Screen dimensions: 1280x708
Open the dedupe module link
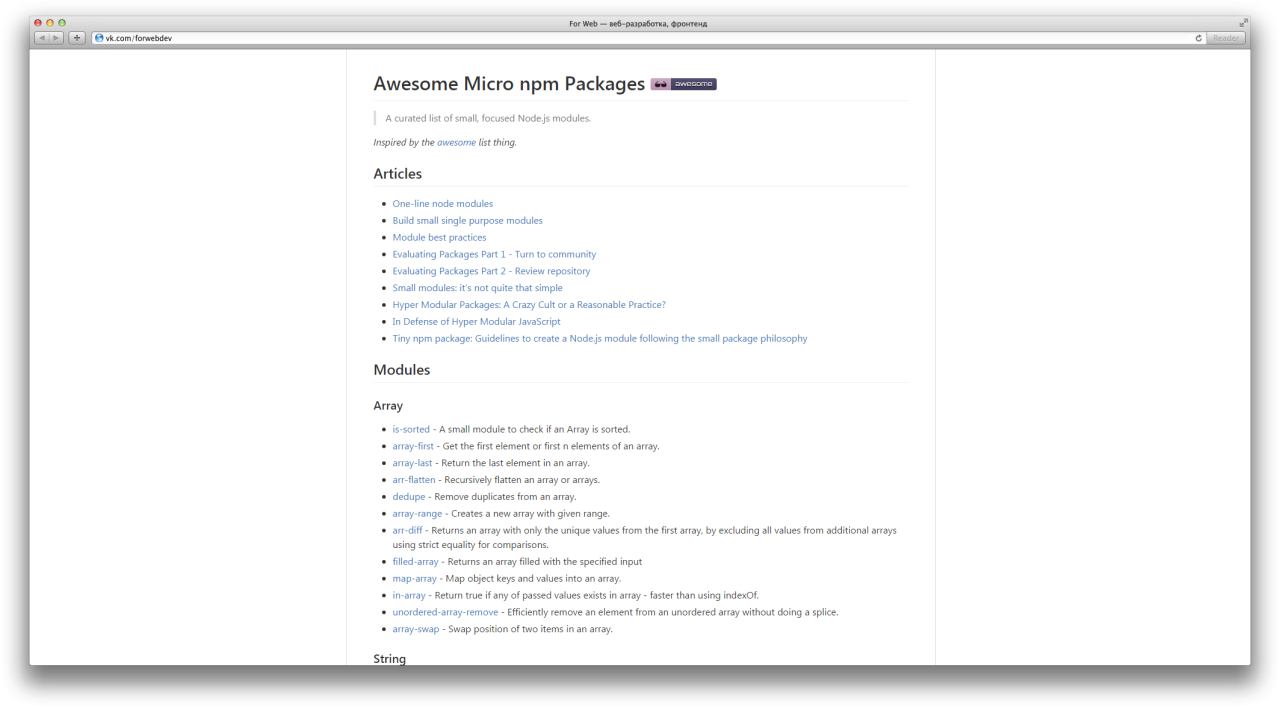[408, 496]
